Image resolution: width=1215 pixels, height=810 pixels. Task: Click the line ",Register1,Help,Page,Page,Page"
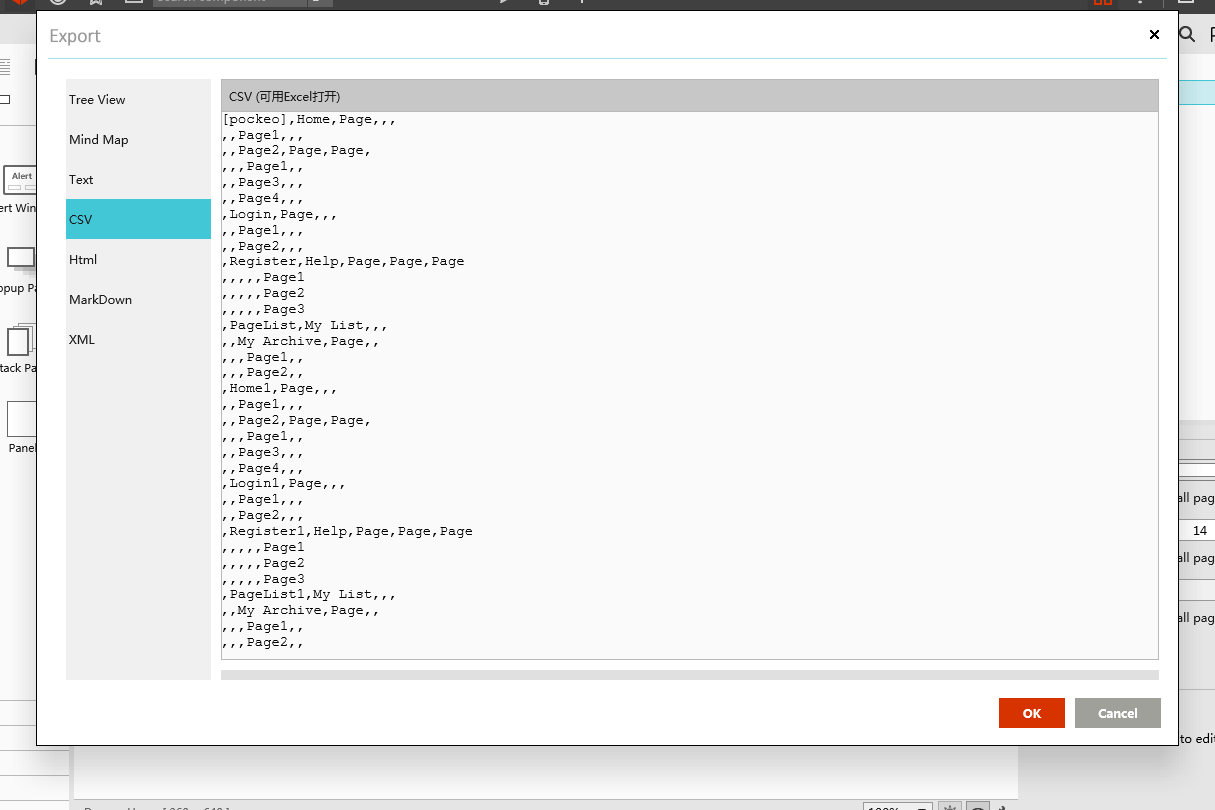(348, 531)
